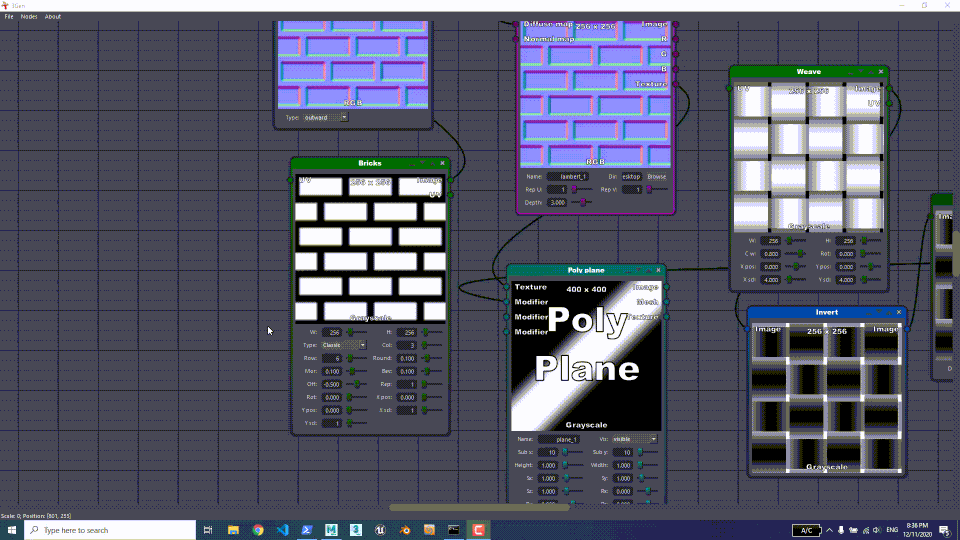Open the Vis dropdown in Poly plane node
The width and height of the screenshot is (960, 540).
634,439
